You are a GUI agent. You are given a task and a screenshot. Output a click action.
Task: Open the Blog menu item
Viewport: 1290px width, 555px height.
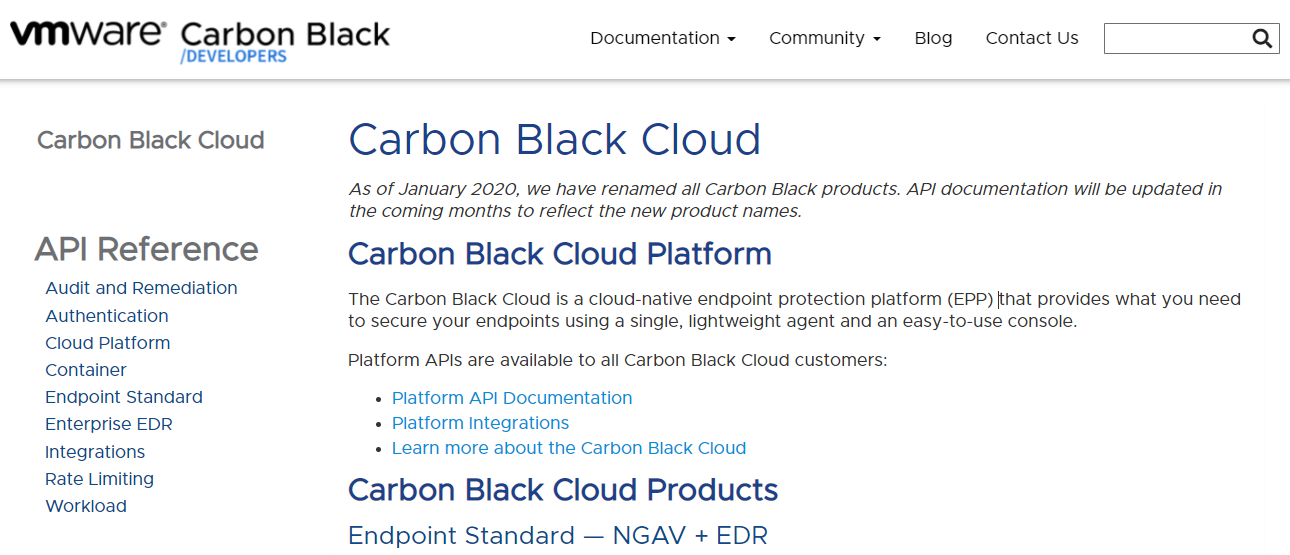tap(933, 38)
